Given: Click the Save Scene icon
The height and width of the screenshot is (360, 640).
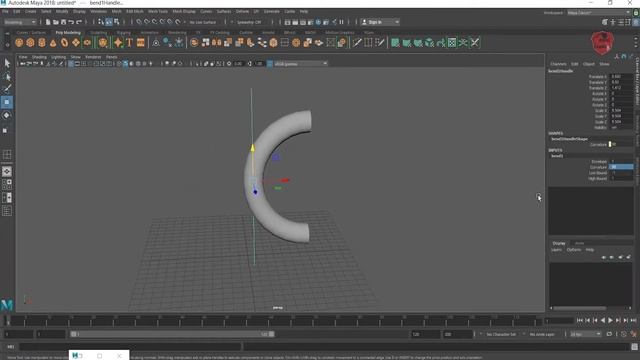Looking at the screenshot, I should click(x=63, y=22).
